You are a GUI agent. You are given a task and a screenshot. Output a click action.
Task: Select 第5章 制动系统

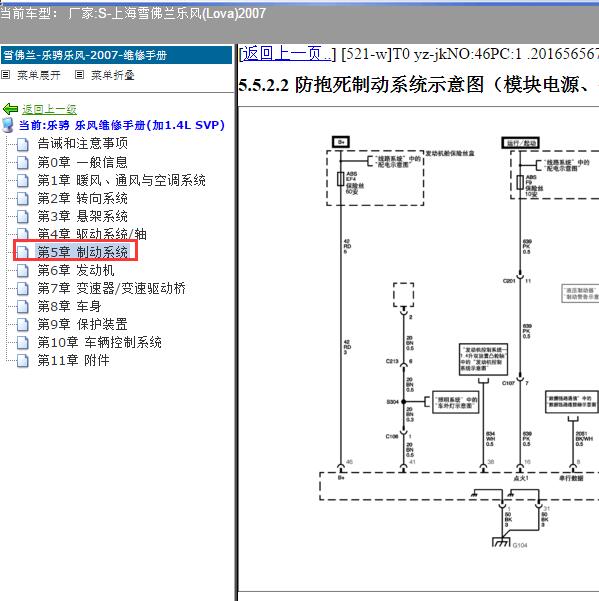(x=82, y=252)
